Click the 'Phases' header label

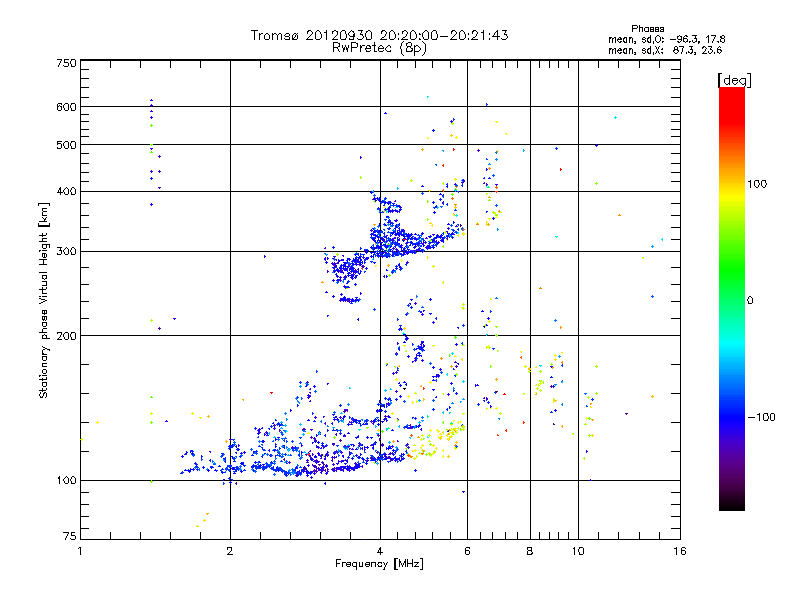tap(647, 29)
